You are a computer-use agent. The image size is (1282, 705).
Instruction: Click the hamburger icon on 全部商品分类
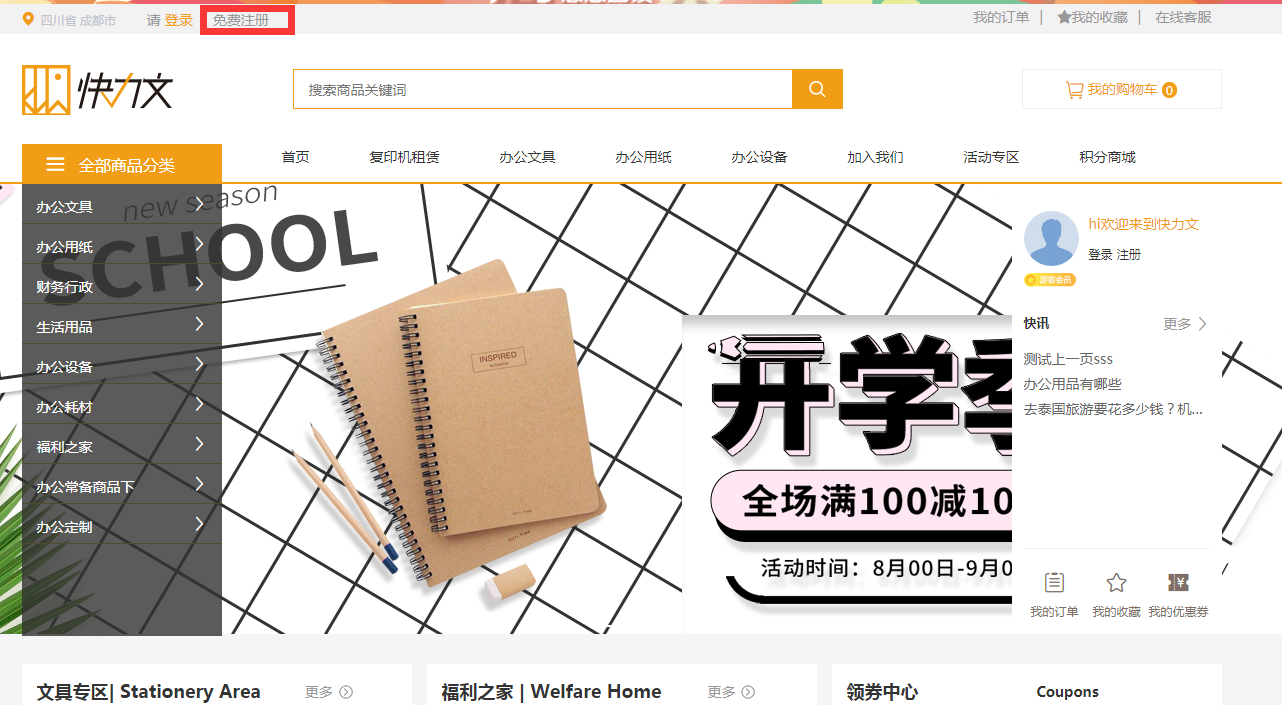[55, 163]
